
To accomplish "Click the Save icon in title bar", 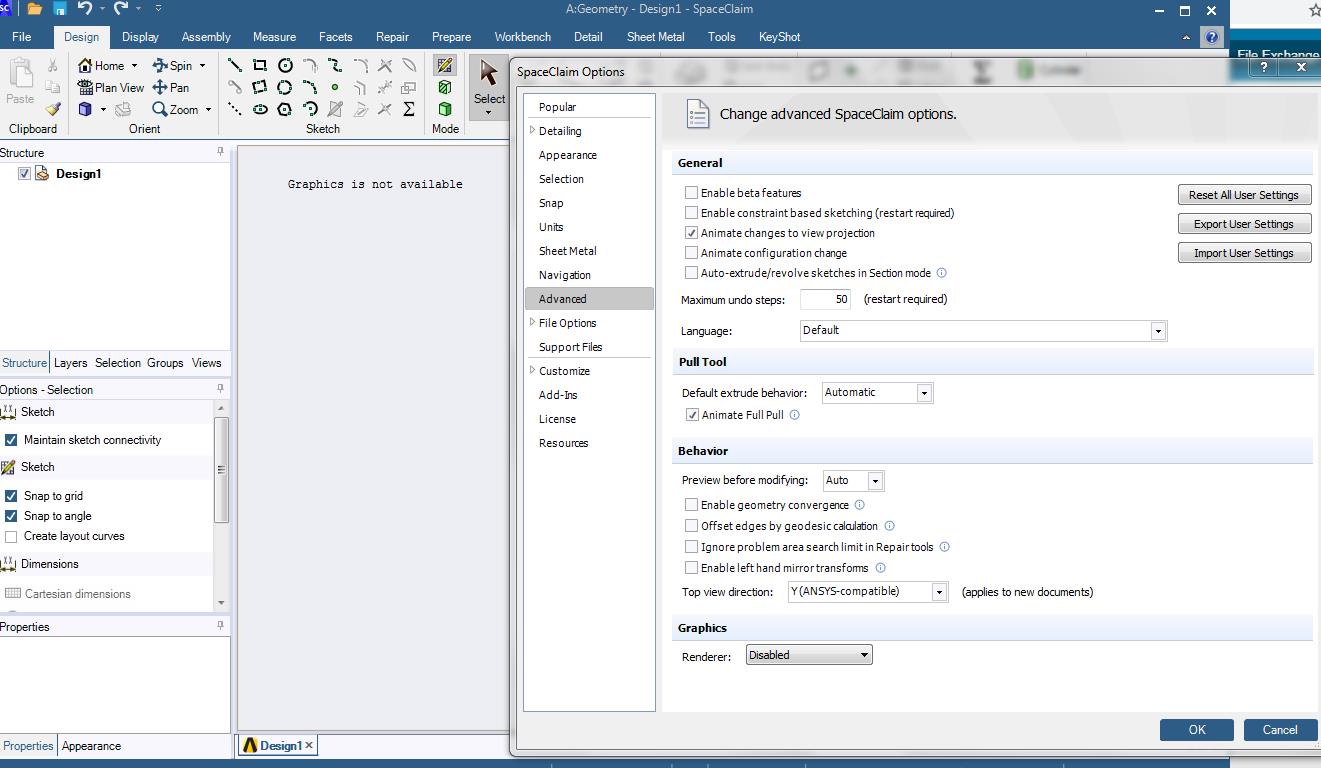I will click(59, 9).
